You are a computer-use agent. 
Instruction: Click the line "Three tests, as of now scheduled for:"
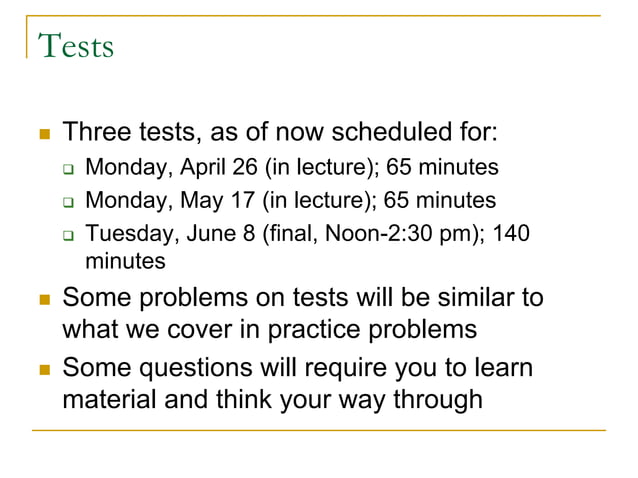coord(280,132)
